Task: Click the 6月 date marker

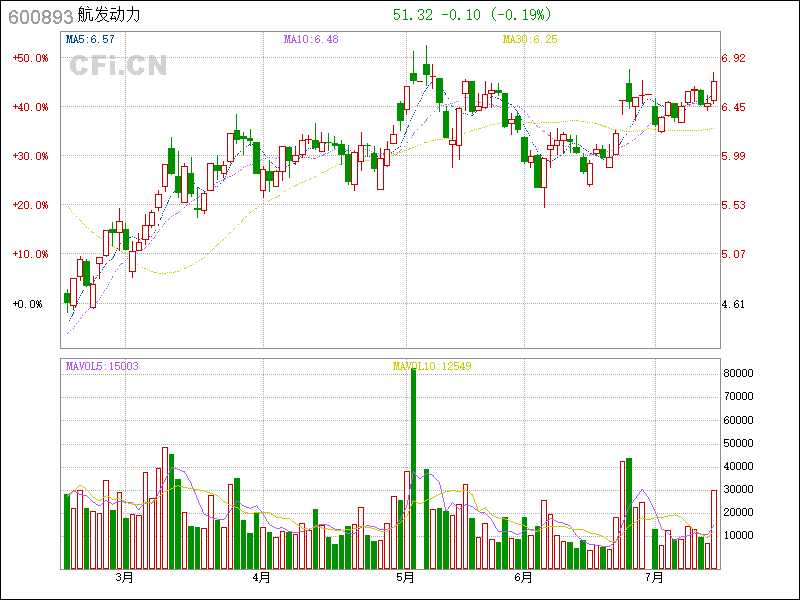Action: [x=523, y=578]
